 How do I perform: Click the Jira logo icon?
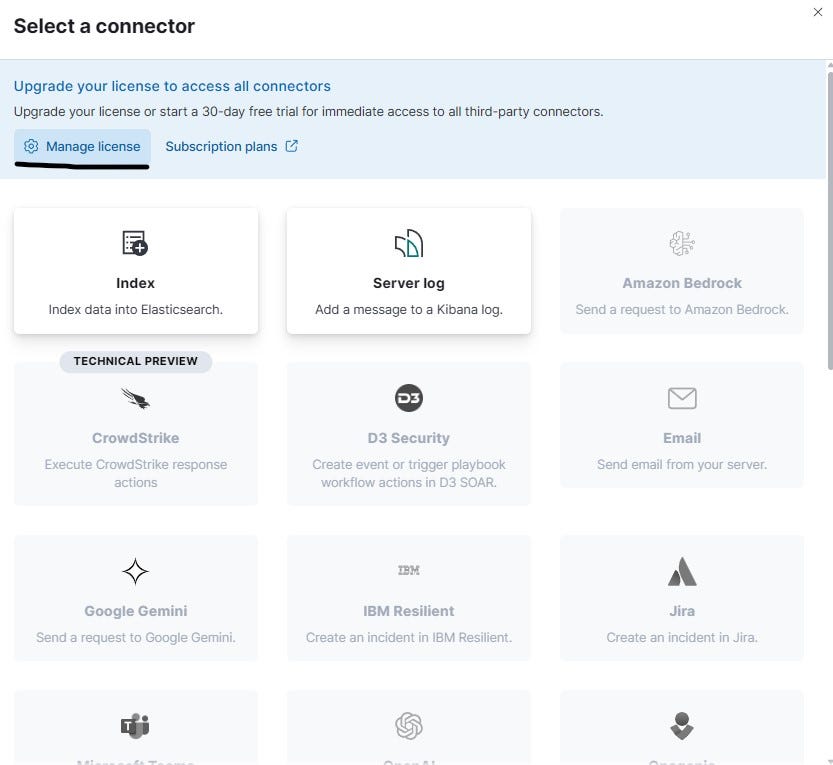682,572
